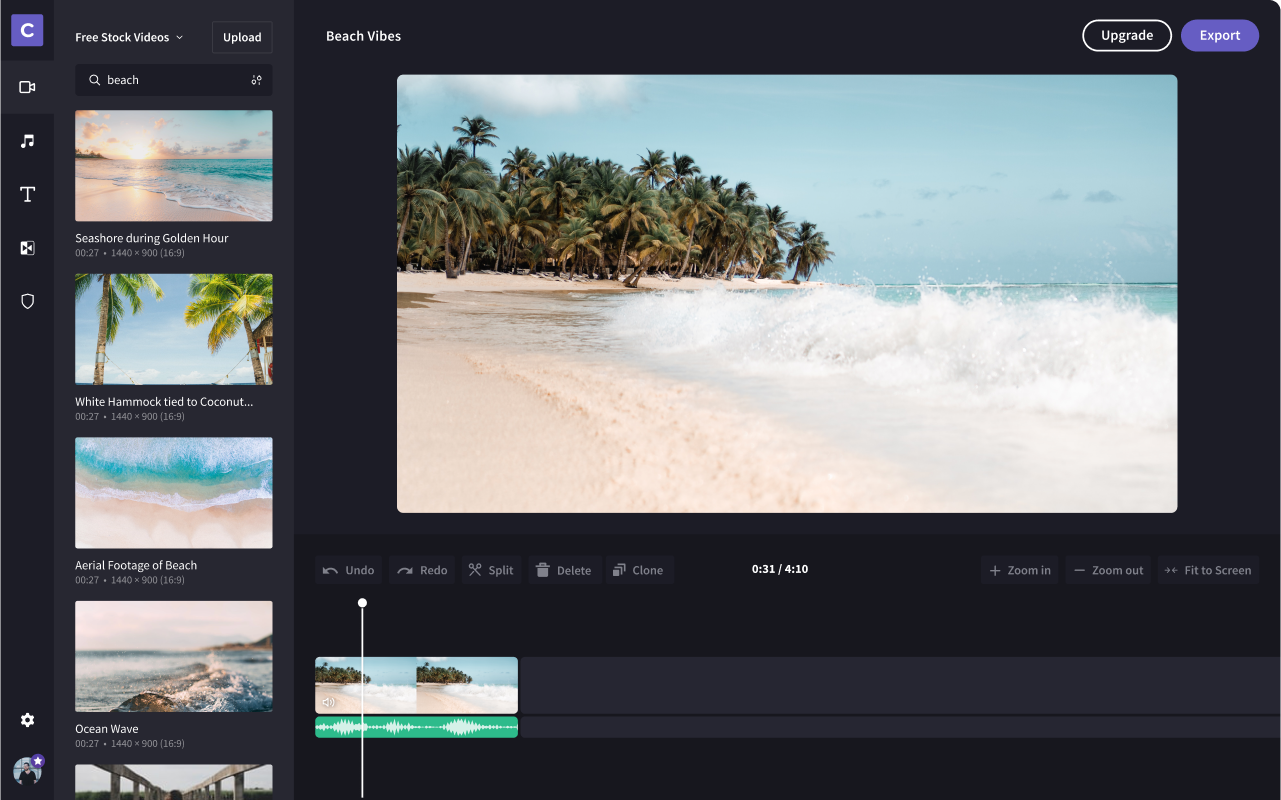Screen dimensions: 1281x800
Task: Delete the selected clip
Action: [564, 570]
